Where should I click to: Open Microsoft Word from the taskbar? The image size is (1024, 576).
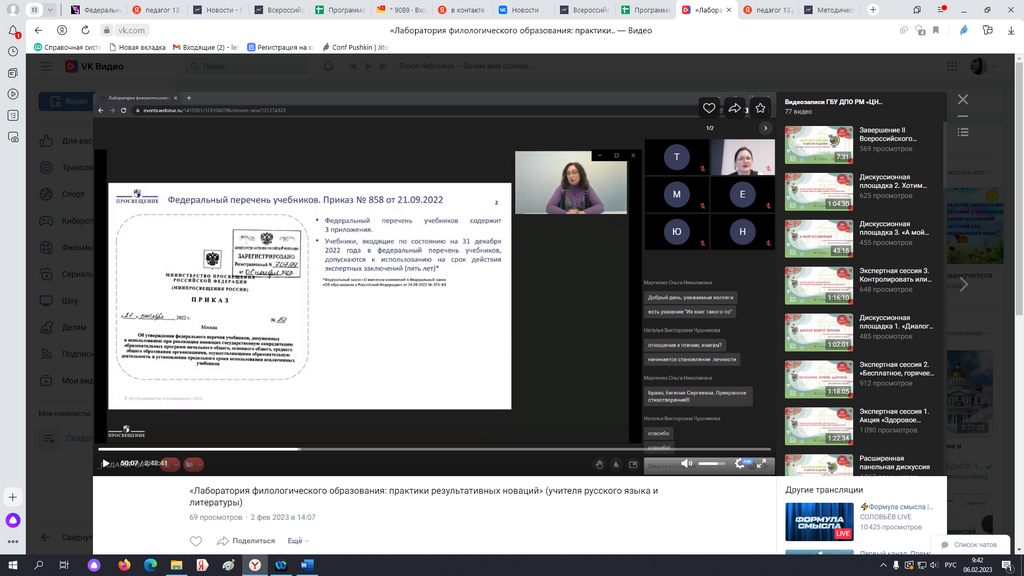pos(307,565)
